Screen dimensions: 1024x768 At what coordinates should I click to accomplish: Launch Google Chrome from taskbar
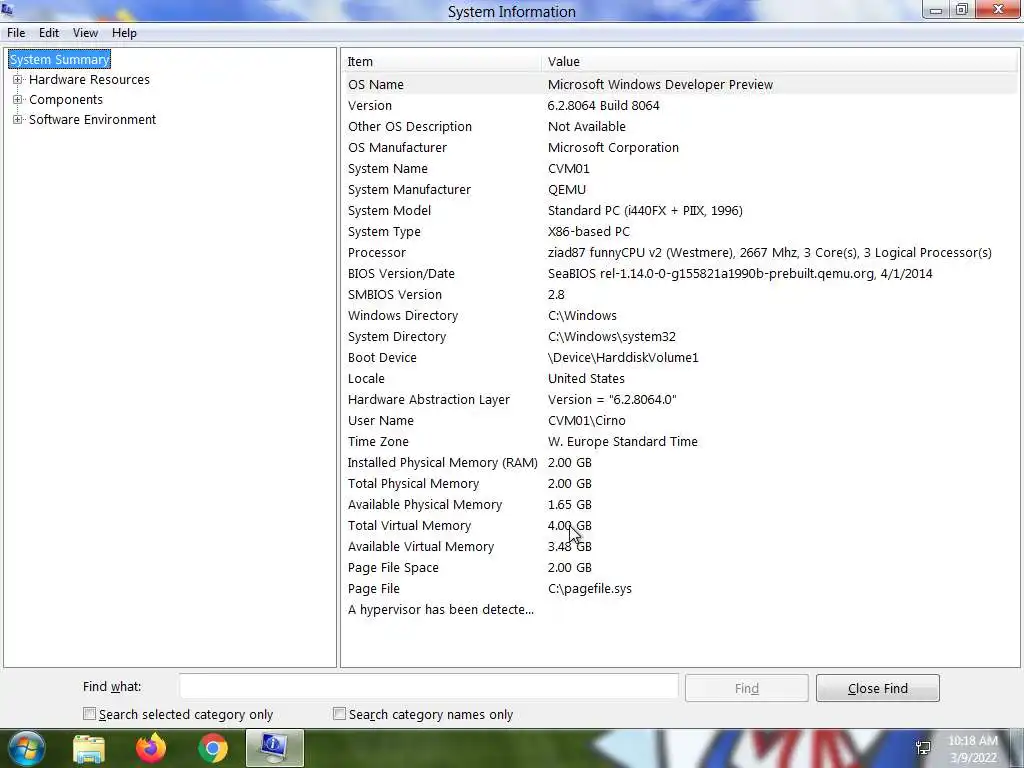[212, 748]
